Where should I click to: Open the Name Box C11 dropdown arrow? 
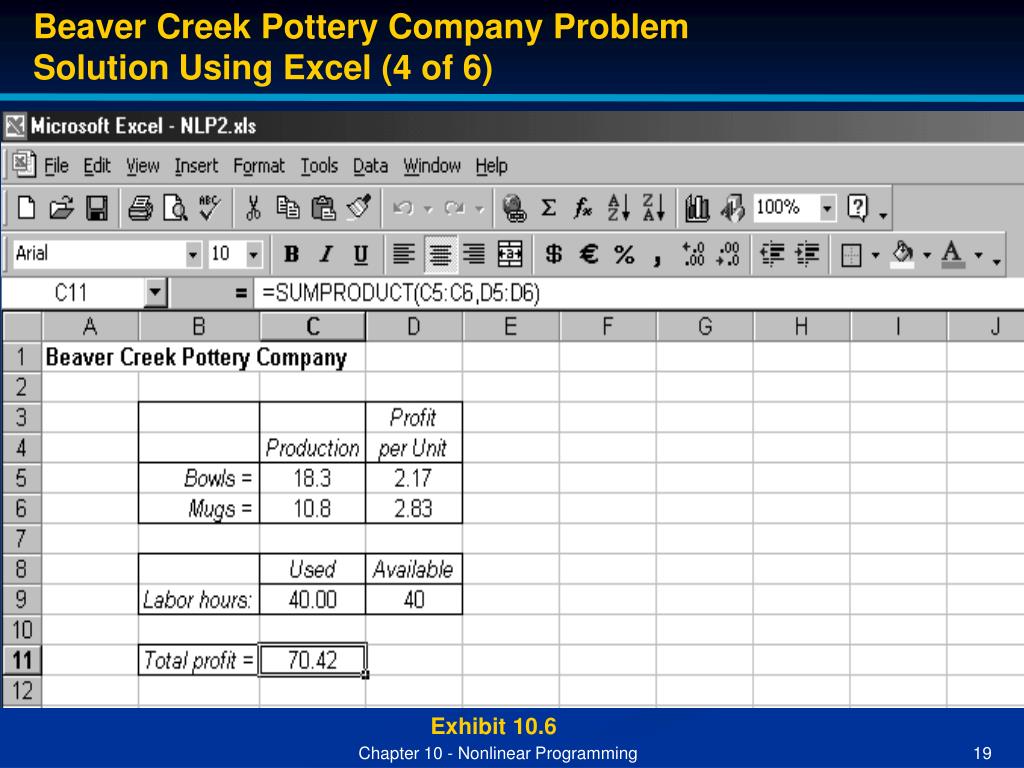(x=155, y=293)
